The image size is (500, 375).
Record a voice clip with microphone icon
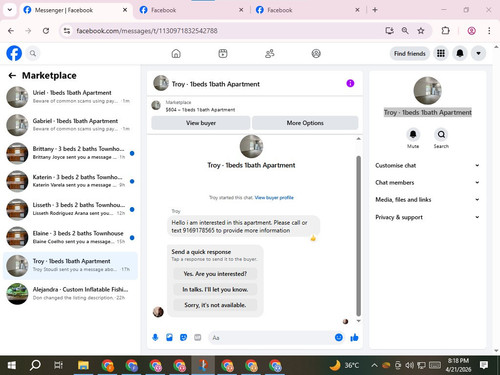[x=155, y=338]
